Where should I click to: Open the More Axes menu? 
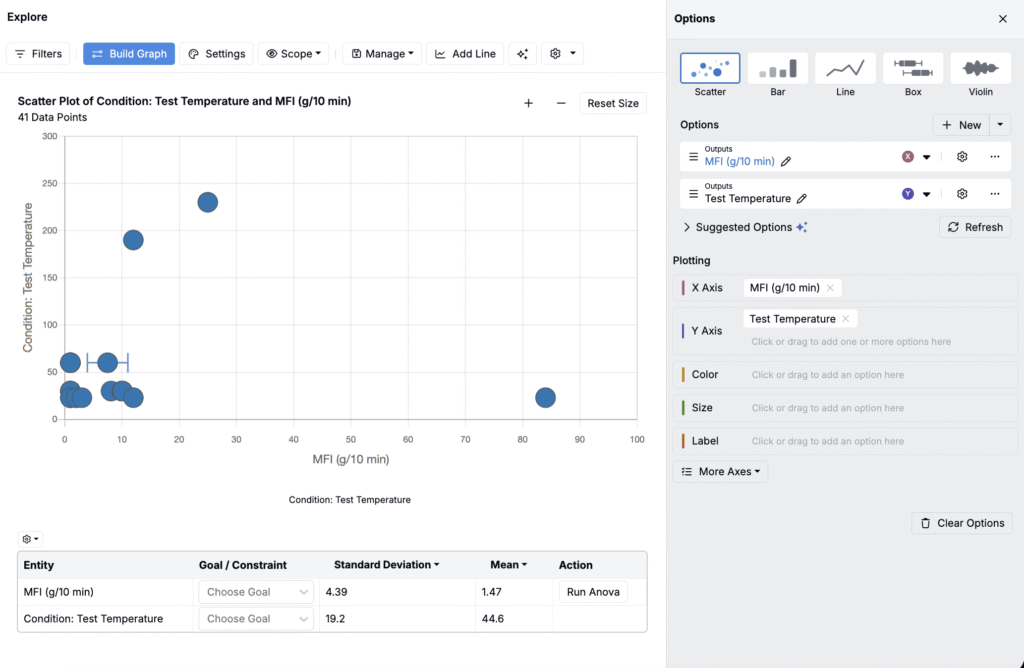tap(720, 471)
